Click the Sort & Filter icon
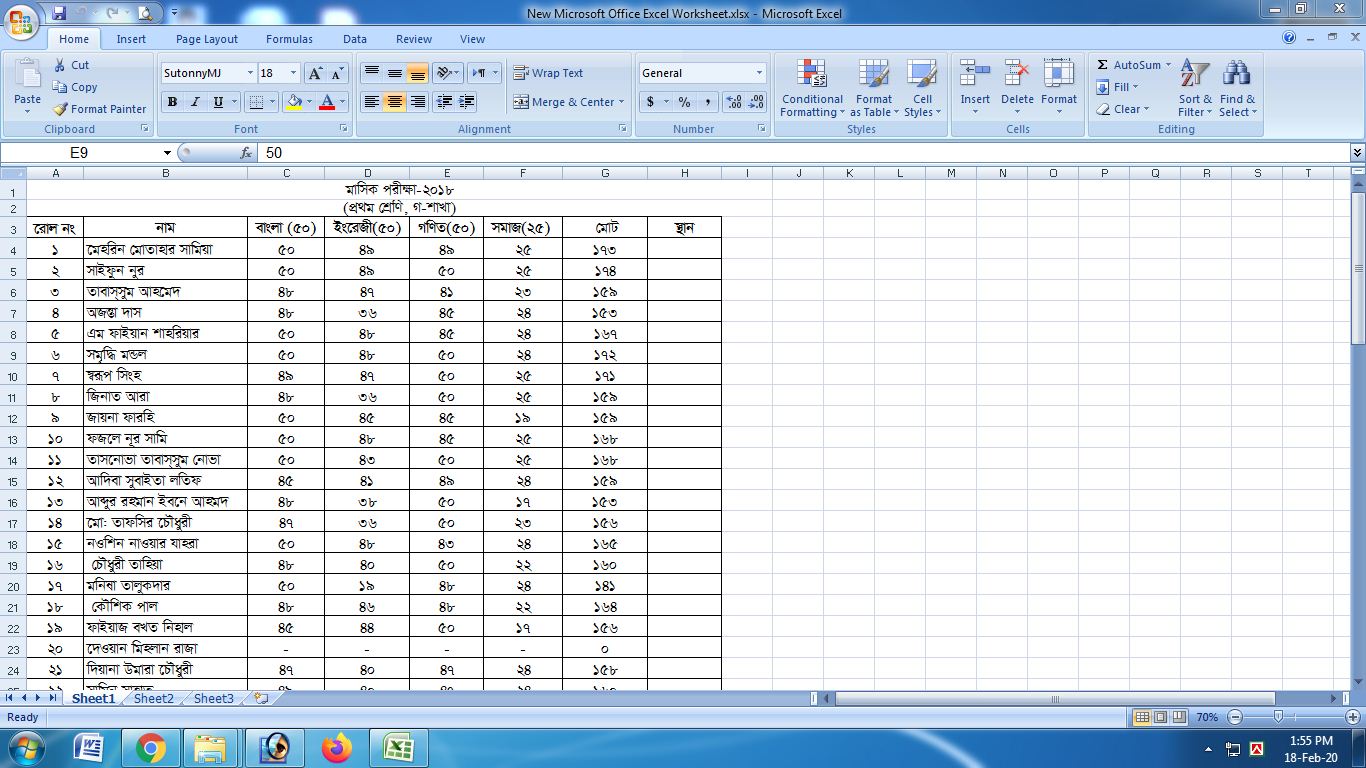1366x768 pixels. 1194,75
